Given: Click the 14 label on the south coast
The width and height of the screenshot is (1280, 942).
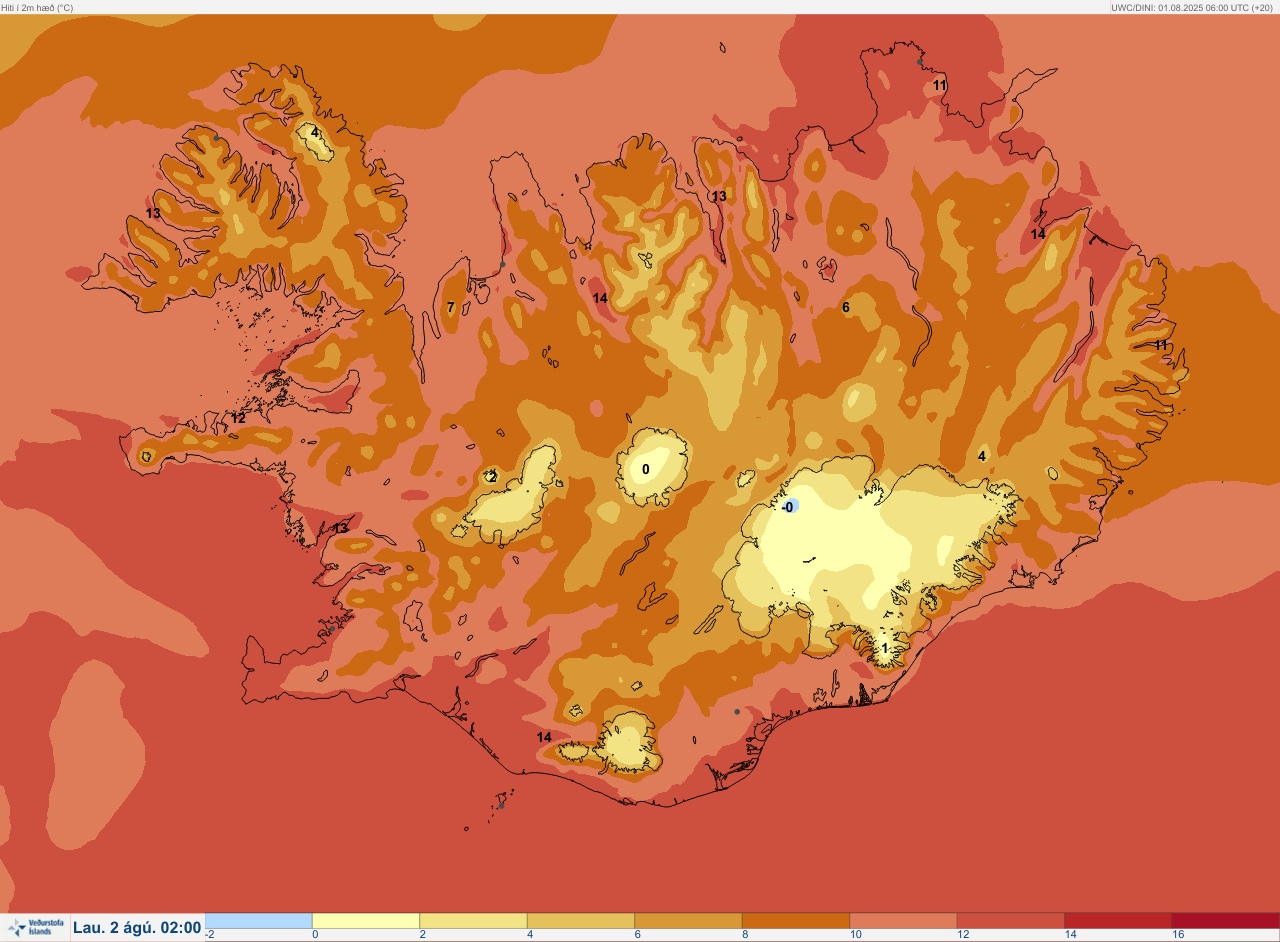Looking at the screenshot, I should 544,737.
